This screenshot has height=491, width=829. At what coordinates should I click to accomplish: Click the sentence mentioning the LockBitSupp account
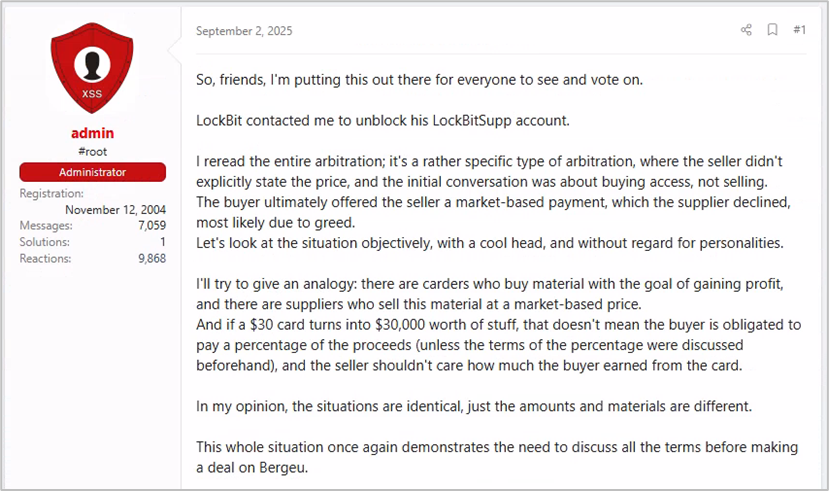pyautogui.click(x=383, y=121)
